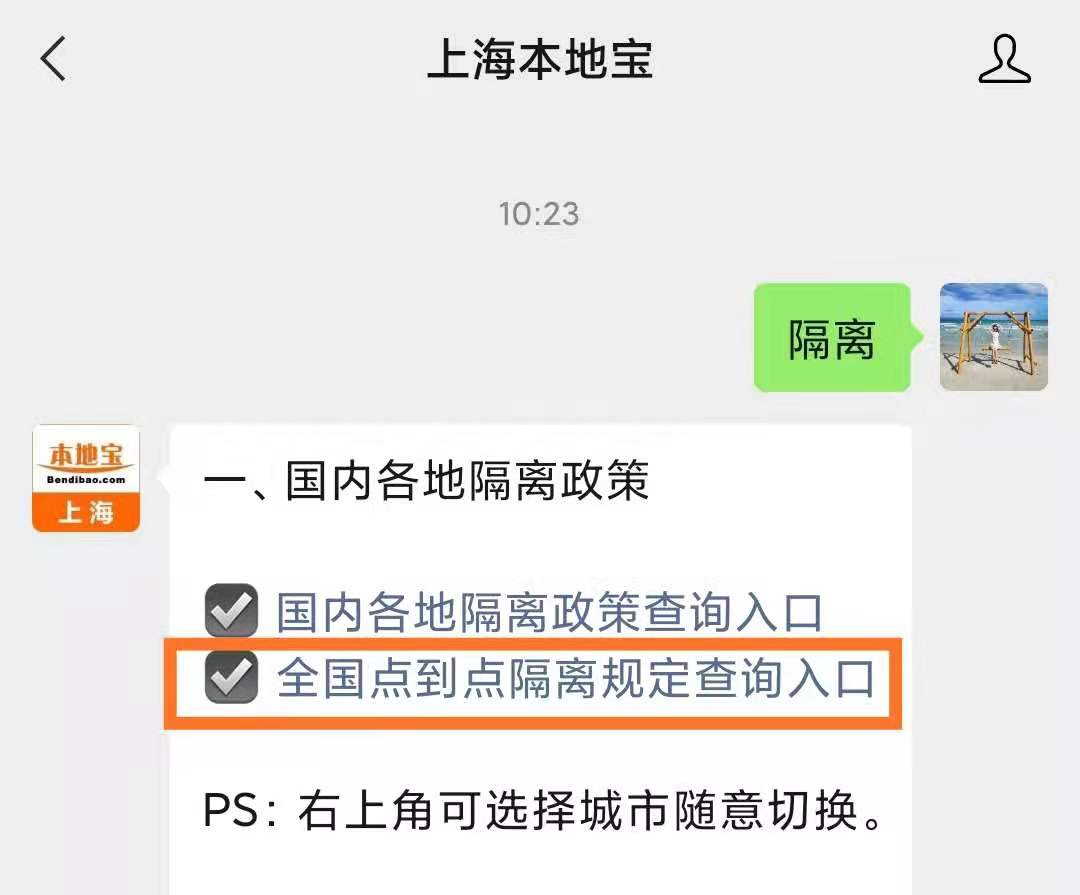Tap the green bubble's pointer tail
This screenshot has height=895, width=1080.
[917, 337]
